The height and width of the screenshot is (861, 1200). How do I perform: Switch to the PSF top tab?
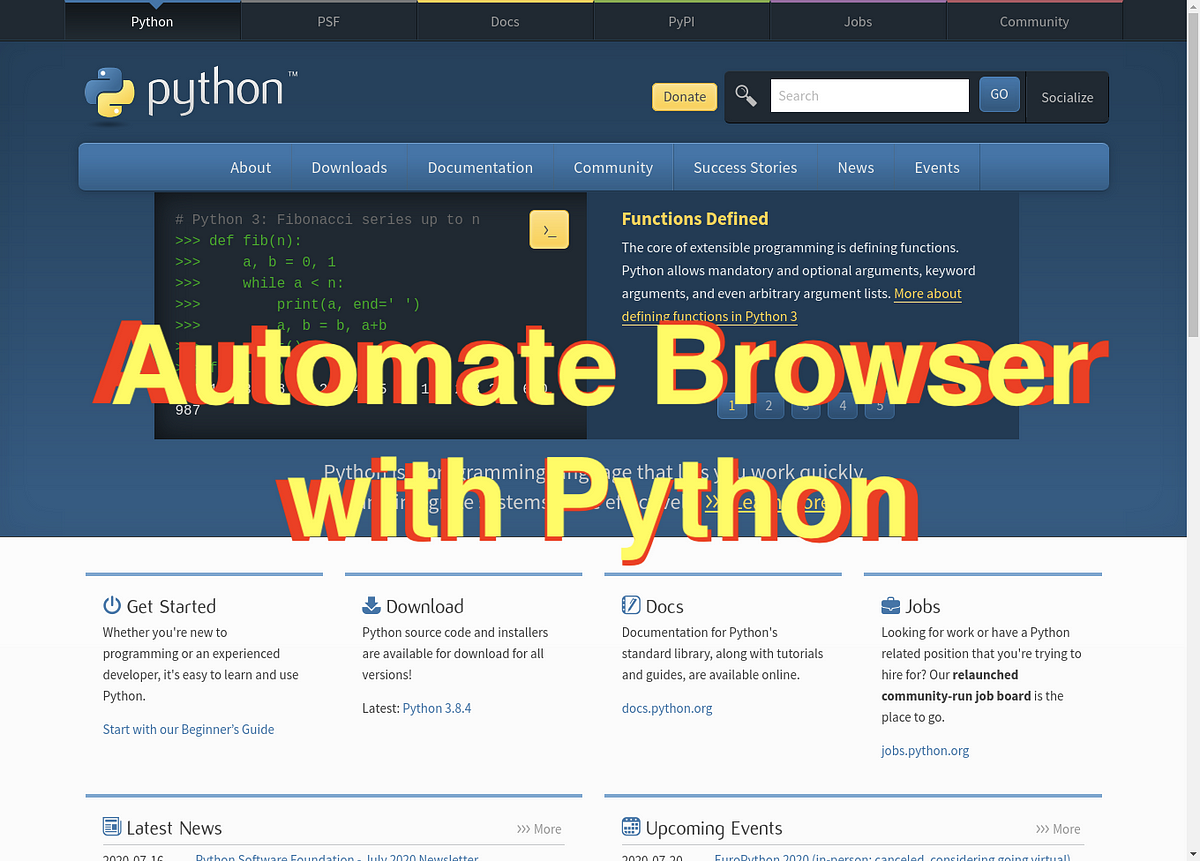(329, 21)
